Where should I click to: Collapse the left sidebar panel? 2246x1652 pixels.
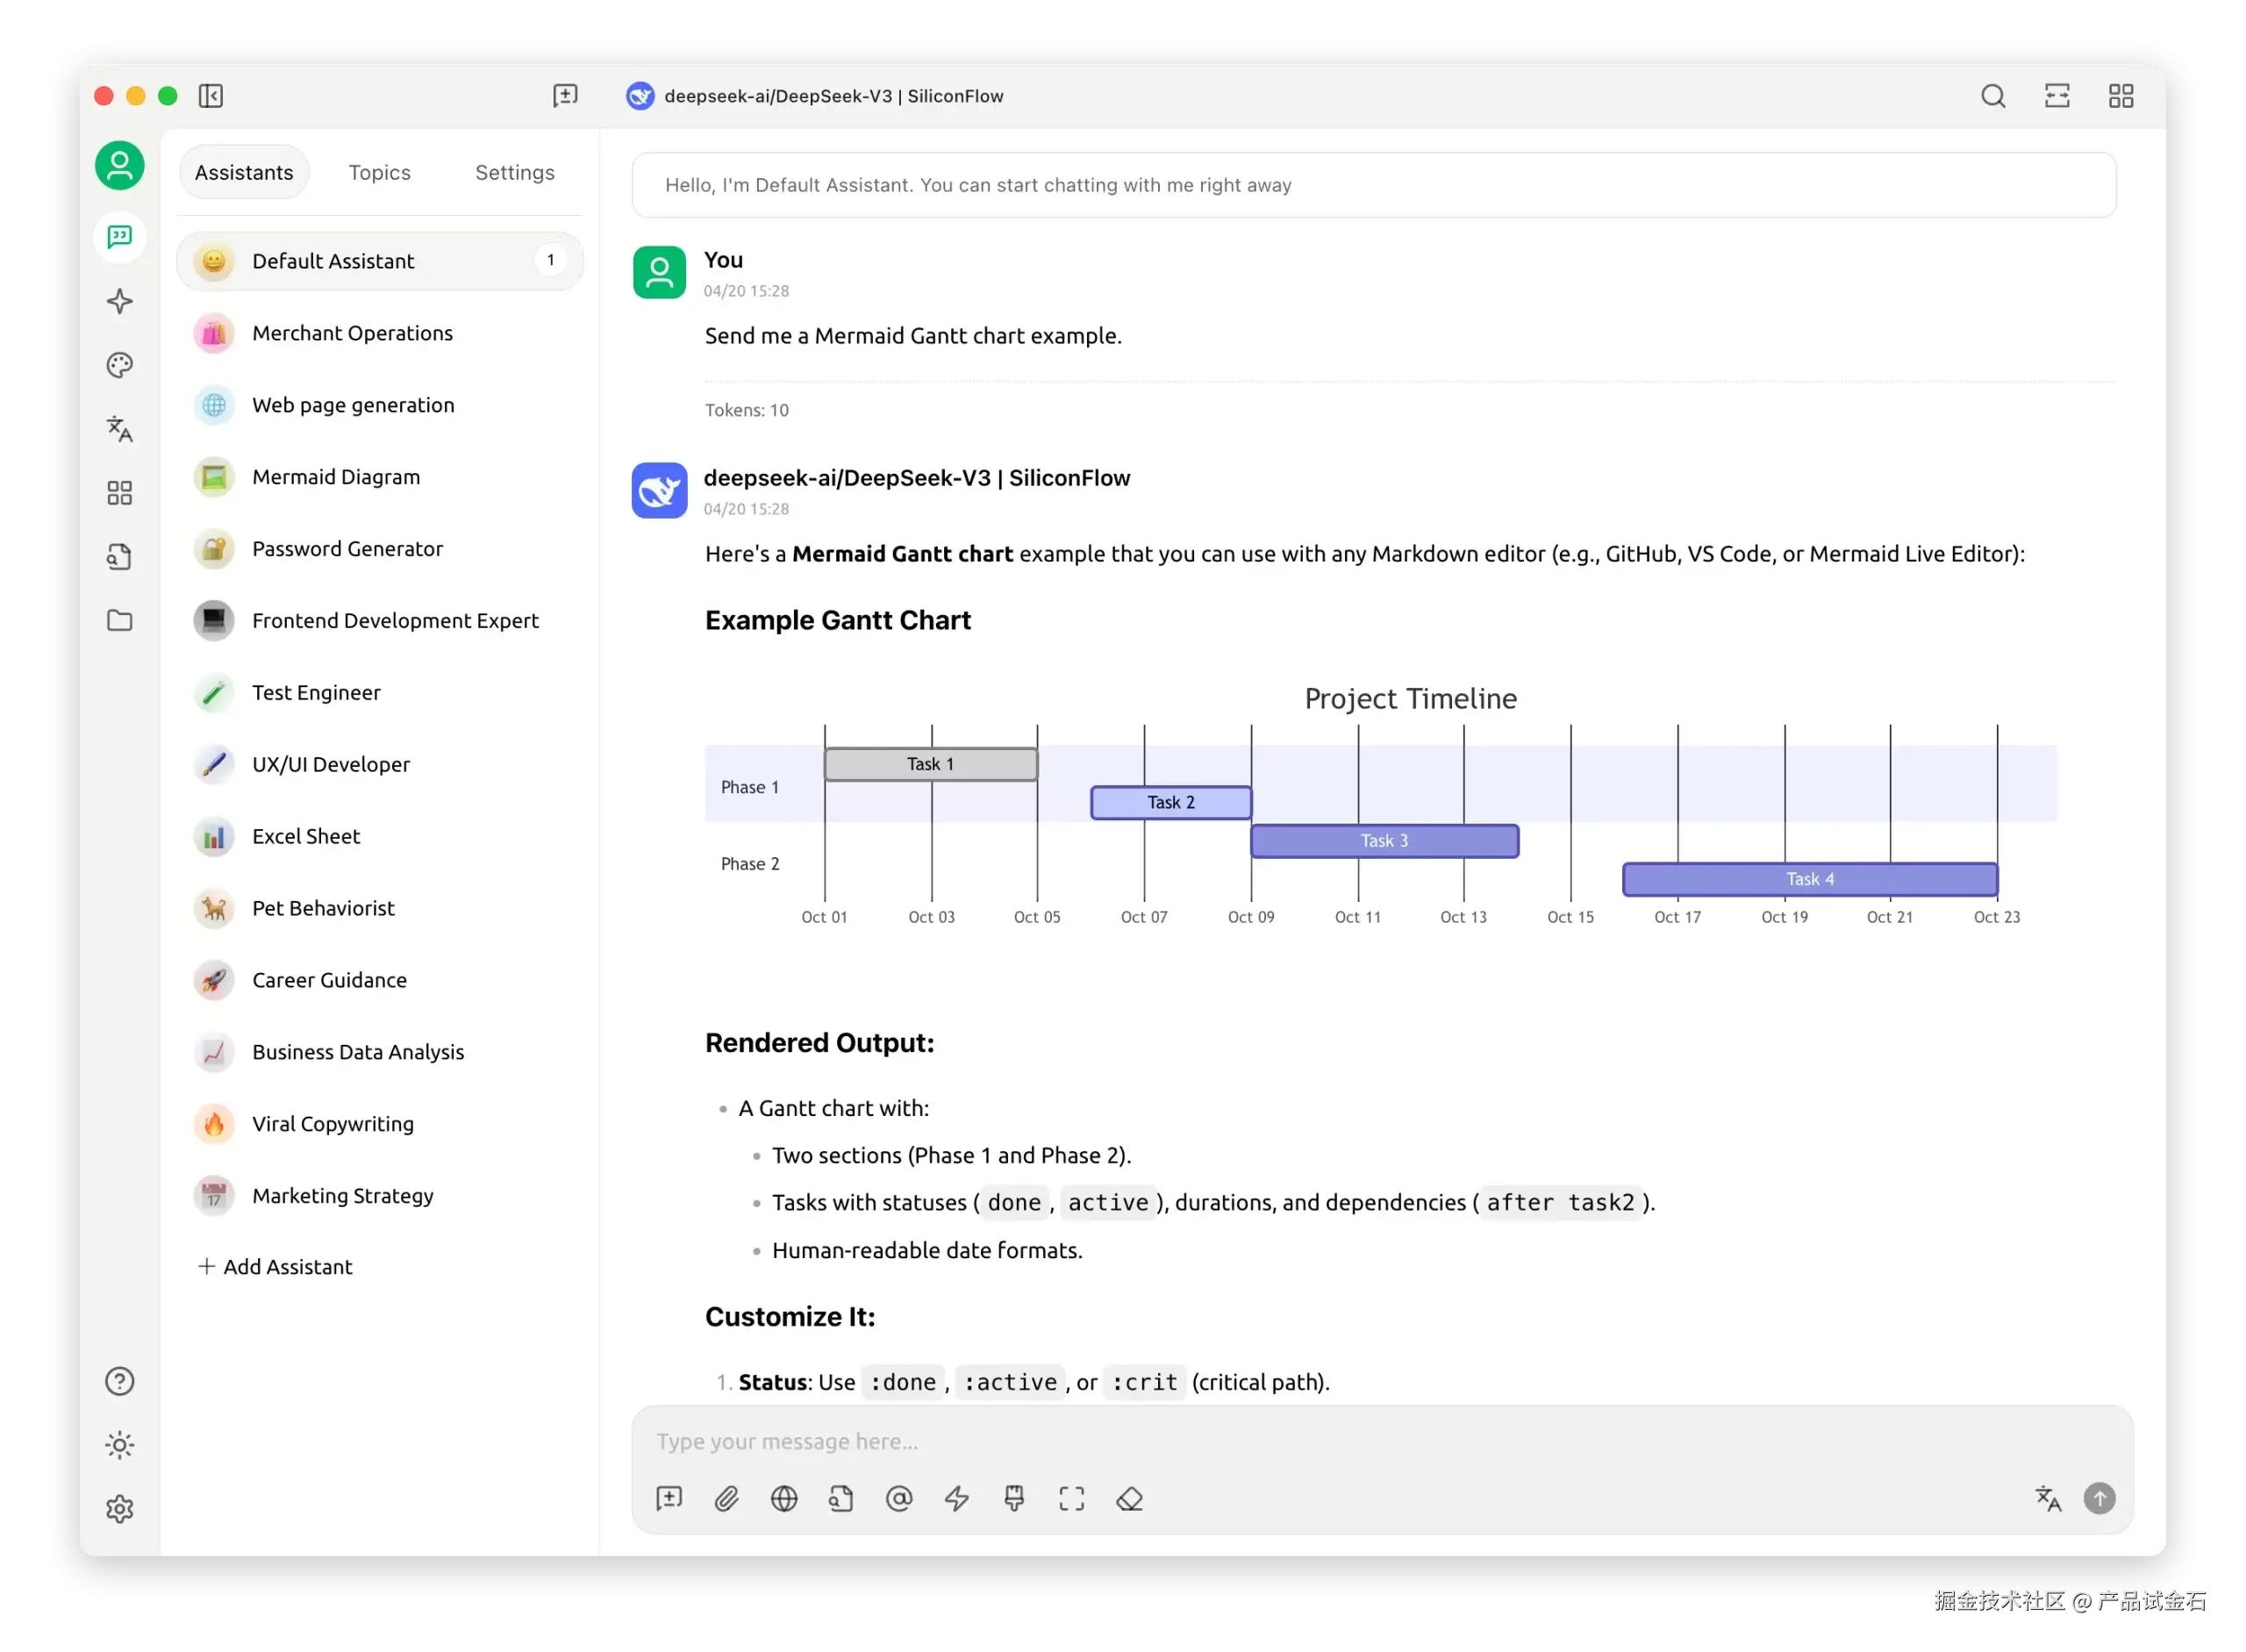click(211, 96)
